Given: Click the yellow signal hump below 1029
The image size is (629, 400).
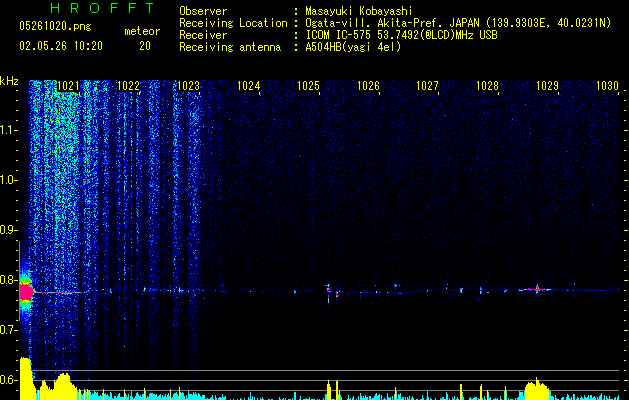Looking at the screenshot, I should pos(537,390).
